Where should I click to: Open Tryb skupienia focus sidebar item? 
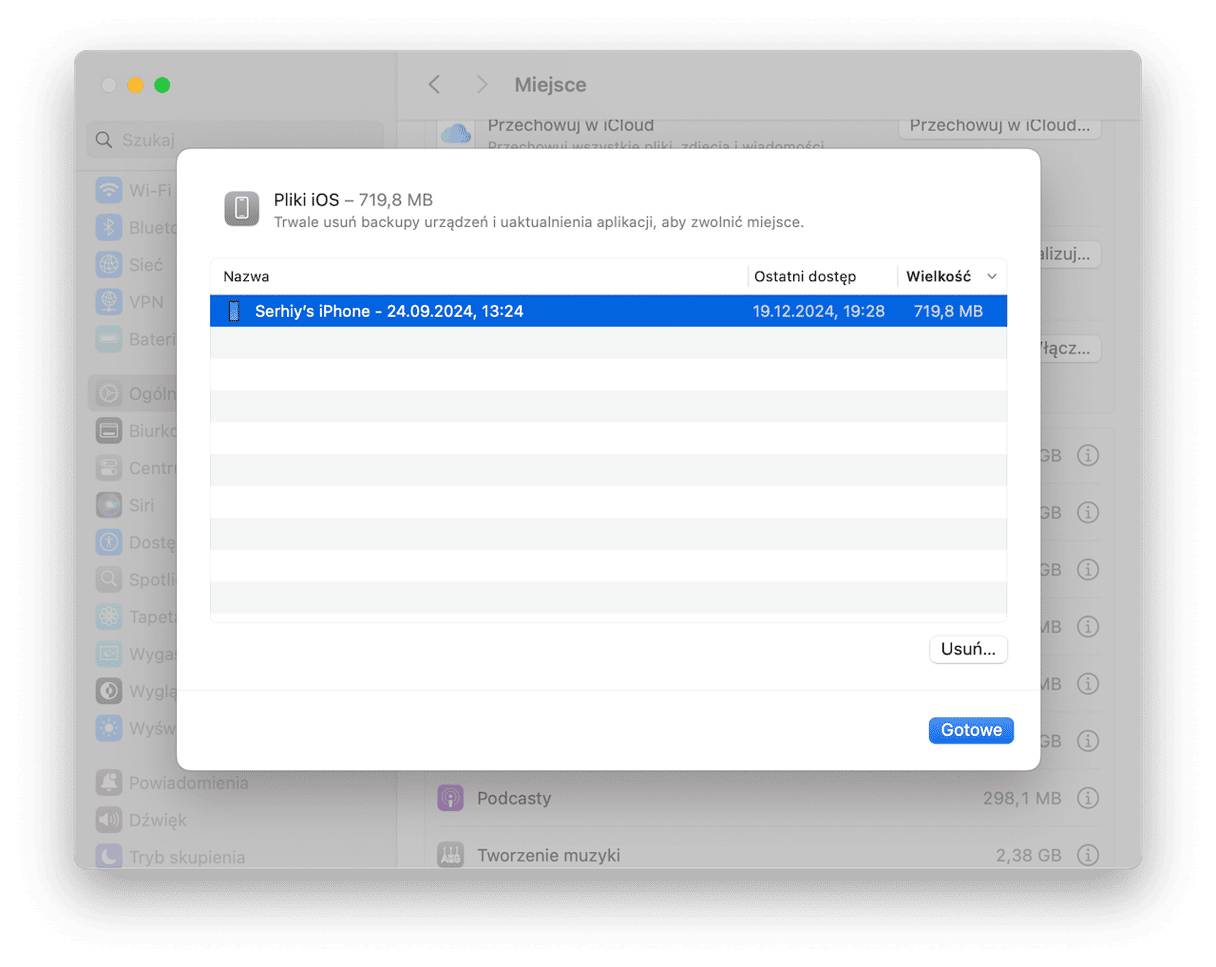[x=170, y=857]
